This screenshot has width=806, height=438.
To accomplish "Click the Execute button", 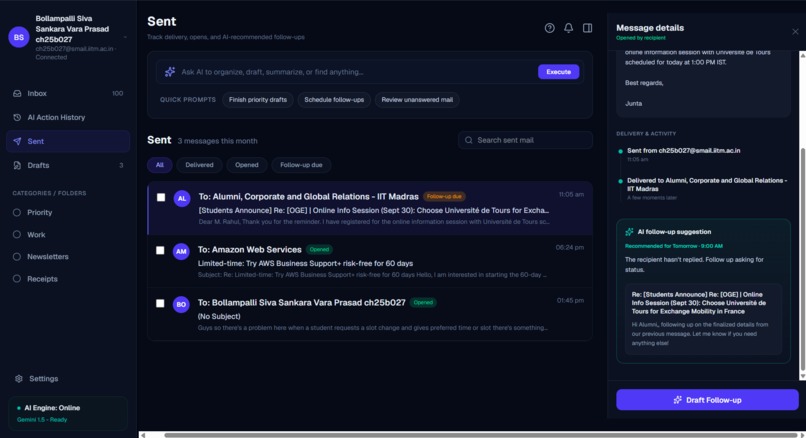I will pyautogui.click(x=558, y=72).
